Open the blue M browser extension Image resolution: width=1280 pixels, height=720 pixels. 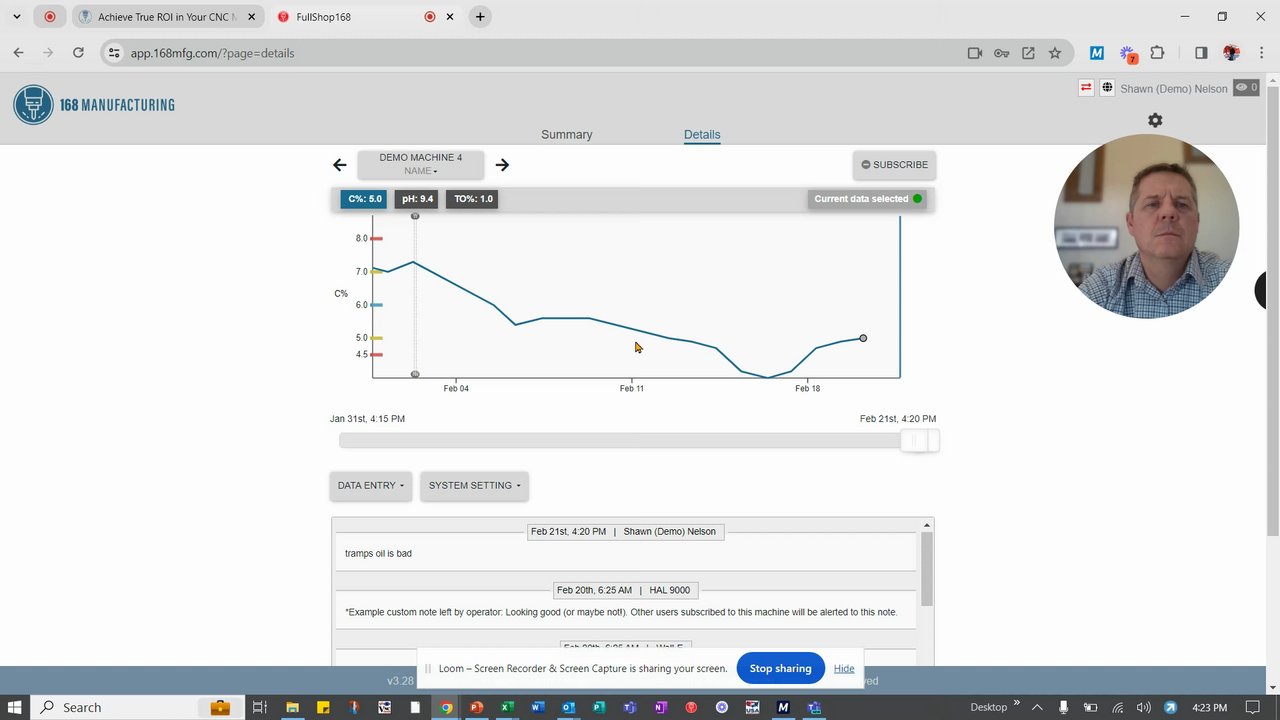[x=1097, y=53]
